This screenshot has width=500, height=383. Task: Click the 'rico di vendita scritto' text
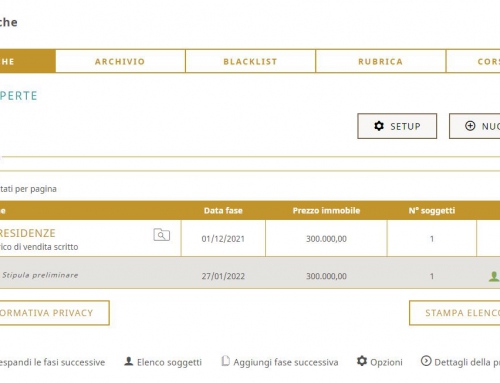[39, 247]
